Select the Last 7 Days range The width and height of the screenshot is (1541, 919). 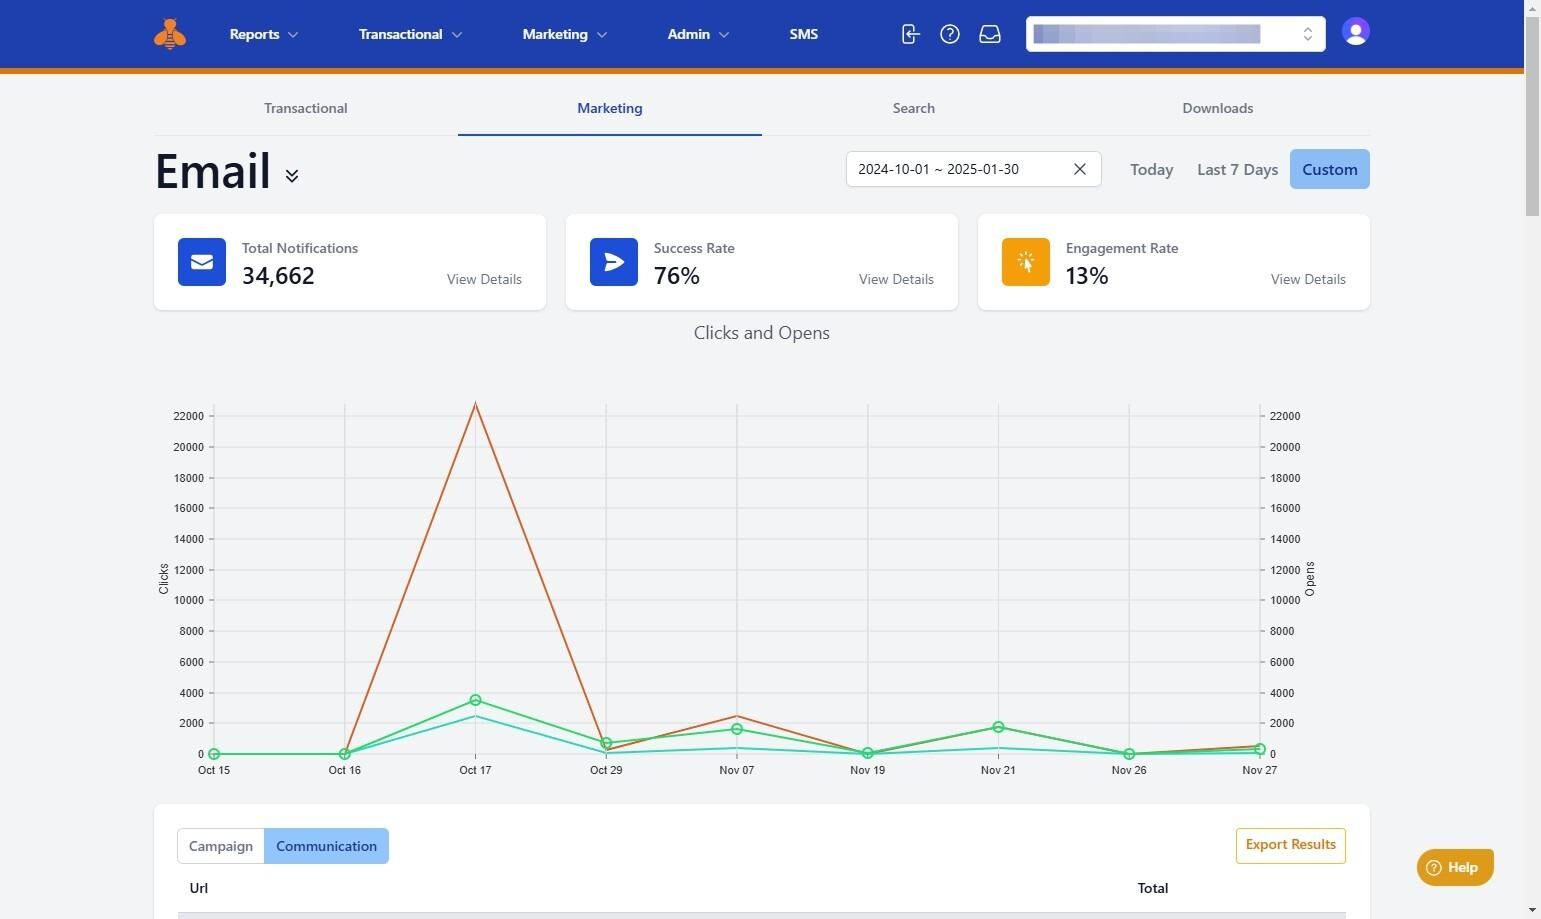click(x=1237, y=169)
